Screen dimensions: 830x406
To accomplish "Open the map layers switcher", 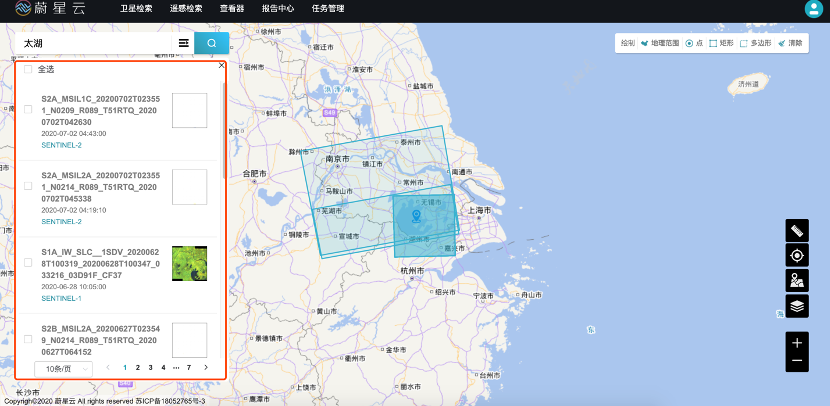I will (x=797, y=306).
